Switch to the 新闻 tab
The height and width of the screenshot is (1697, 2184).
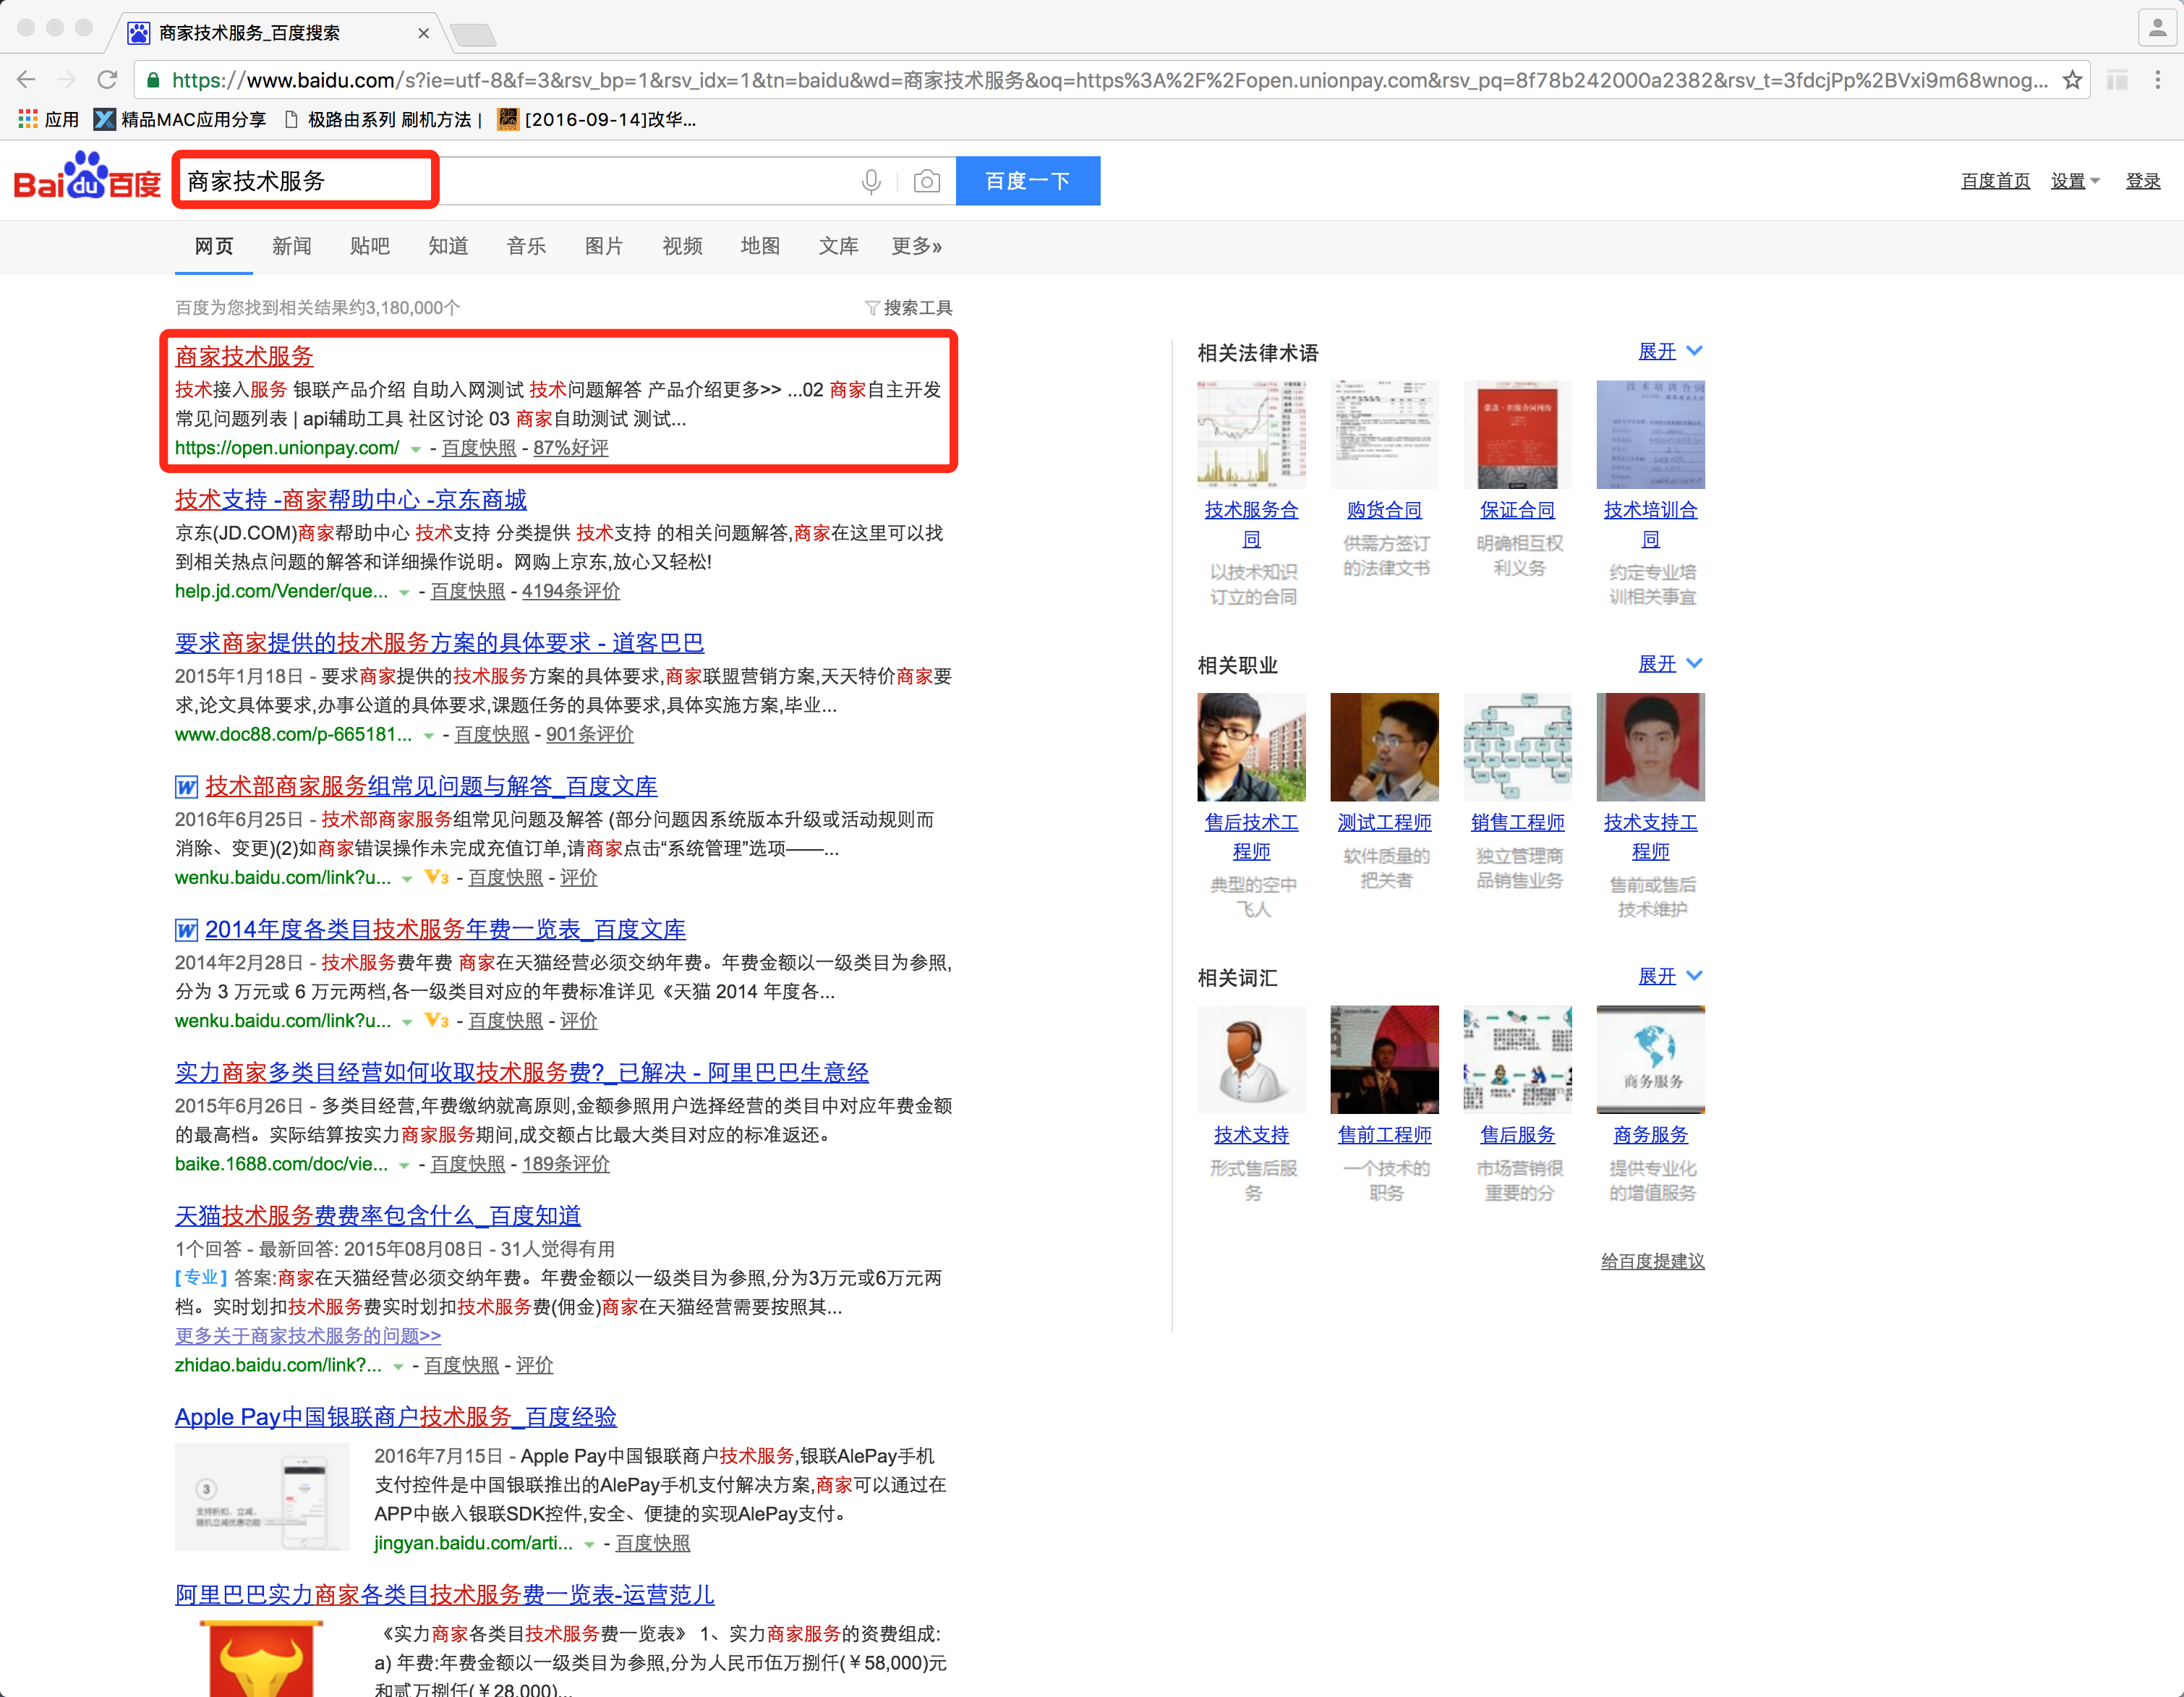tap(291, 246)
